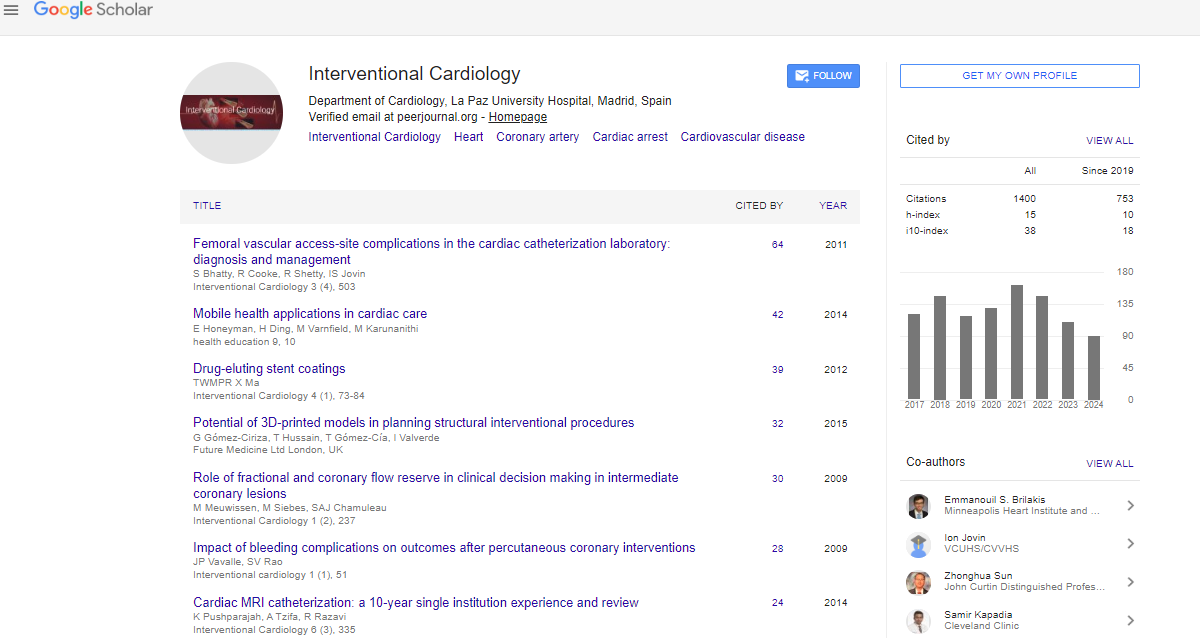This screenshot has width=1200, height=638.
Task: Open Cardiac MRI catheterization article
Action: click(x=415, y=602)
